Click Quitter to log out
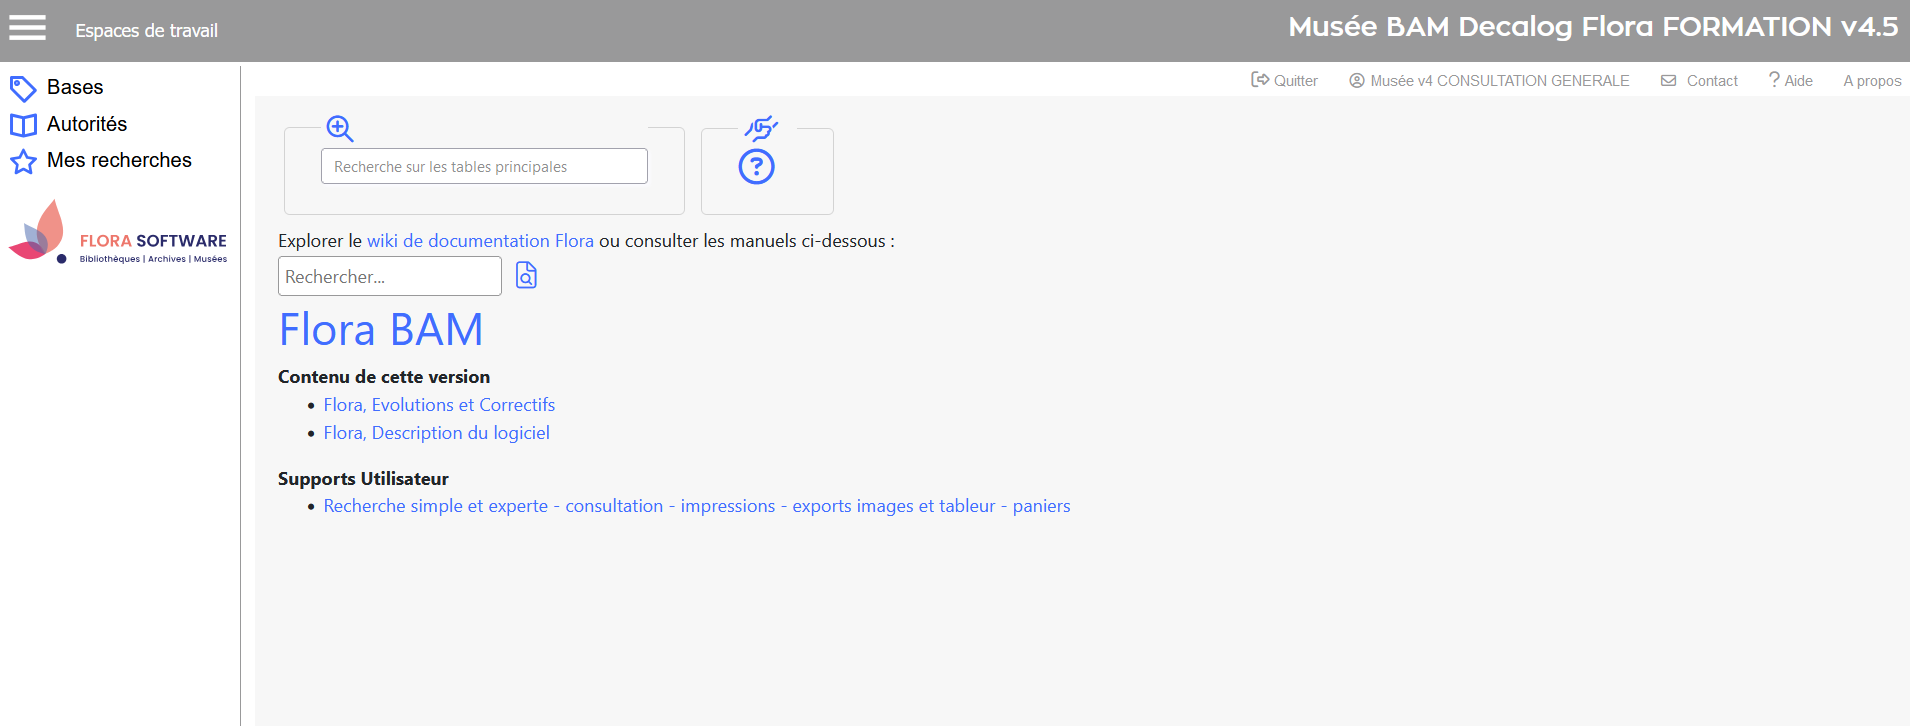Viewport: 1910px width, 726px height. click(x=1285, y=81)
